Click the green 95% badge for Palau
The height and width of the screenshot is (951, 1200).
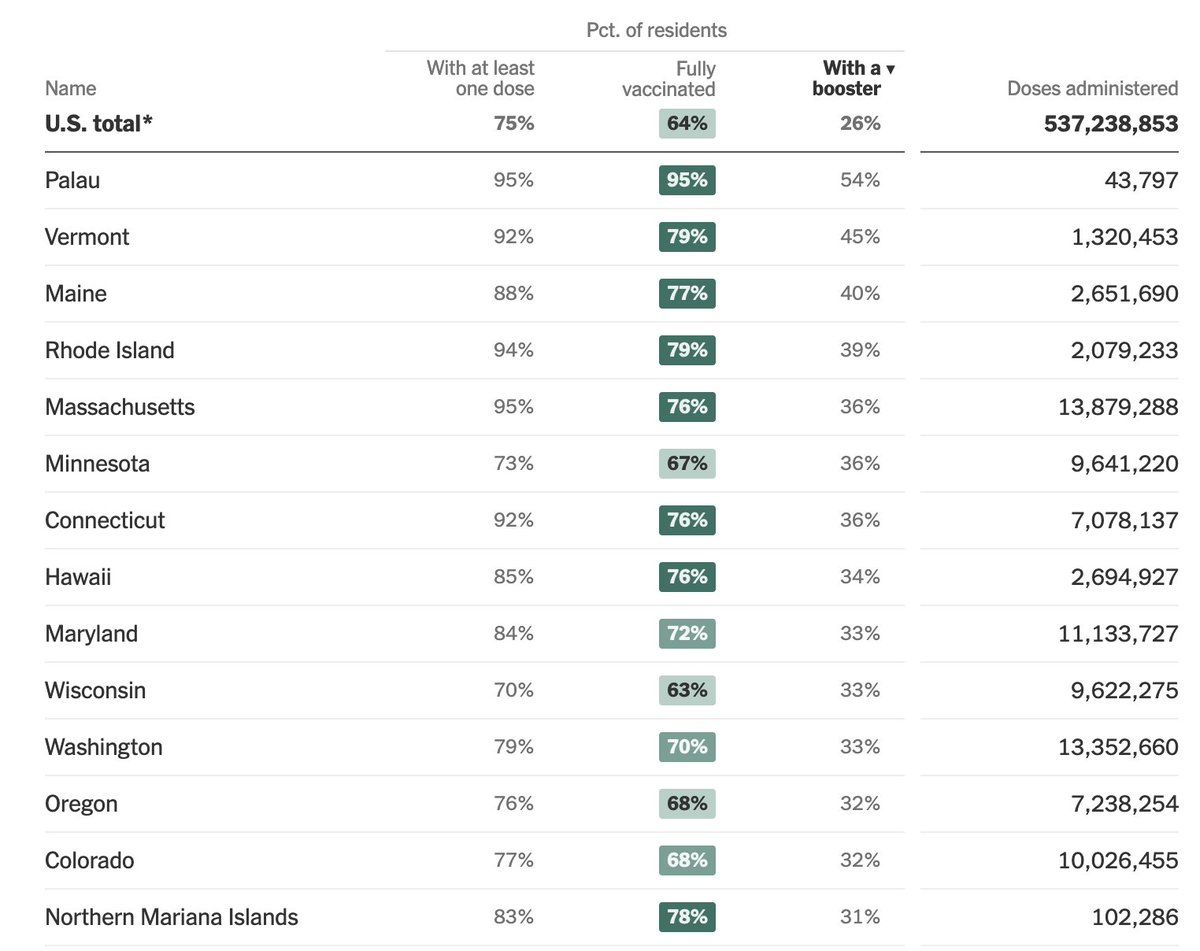(x=687, y=180)
